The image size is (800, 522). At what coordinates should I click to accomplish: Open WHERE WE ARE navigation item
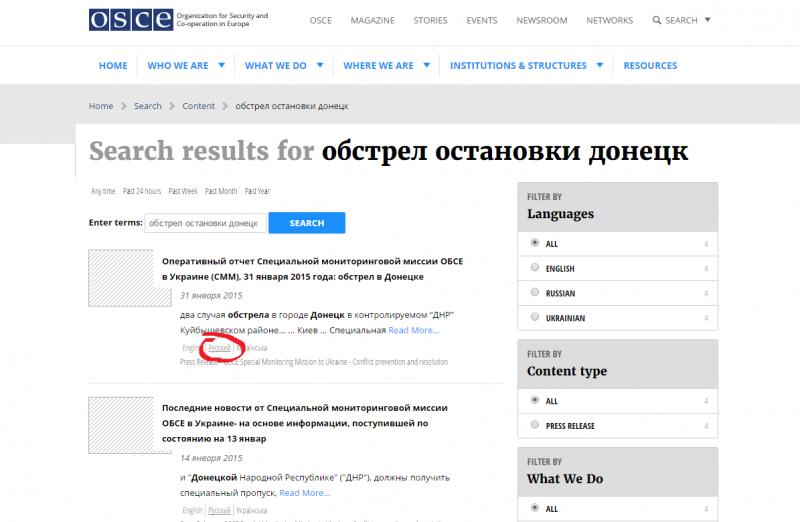pyautogui.click(x=378, y=65)
